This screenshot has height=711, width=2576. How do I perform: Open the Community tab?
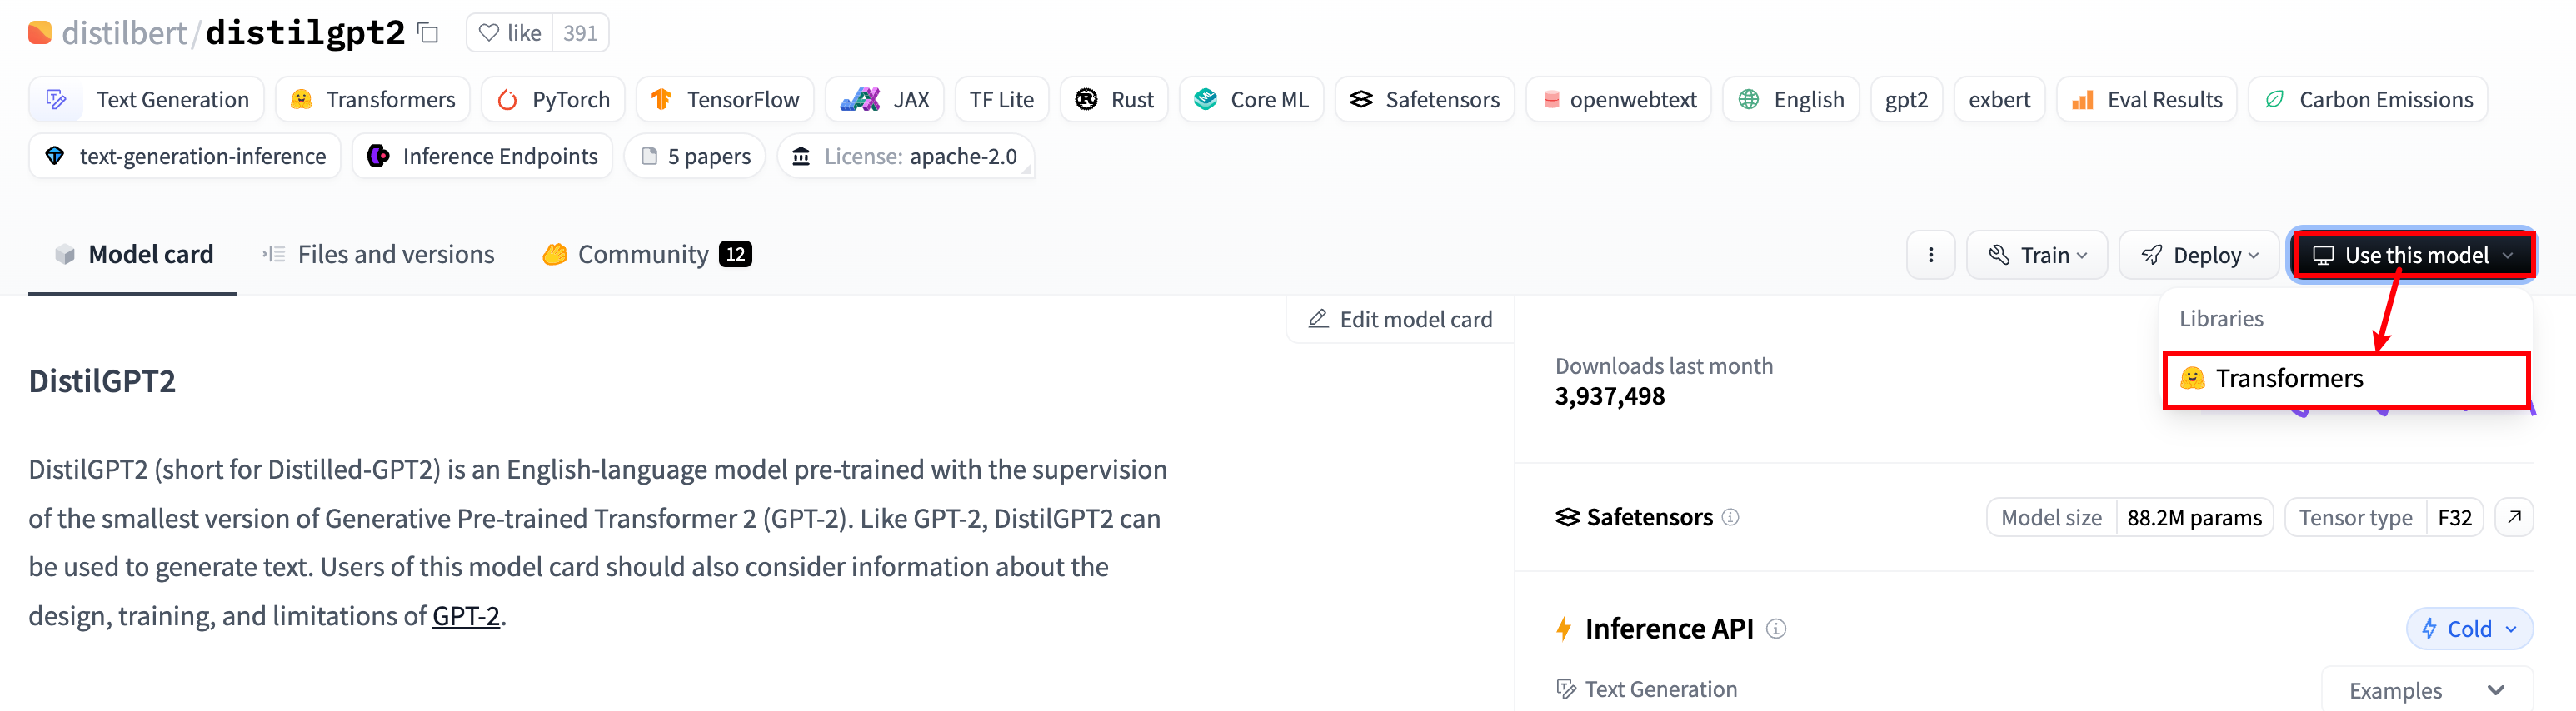point(647,255)
